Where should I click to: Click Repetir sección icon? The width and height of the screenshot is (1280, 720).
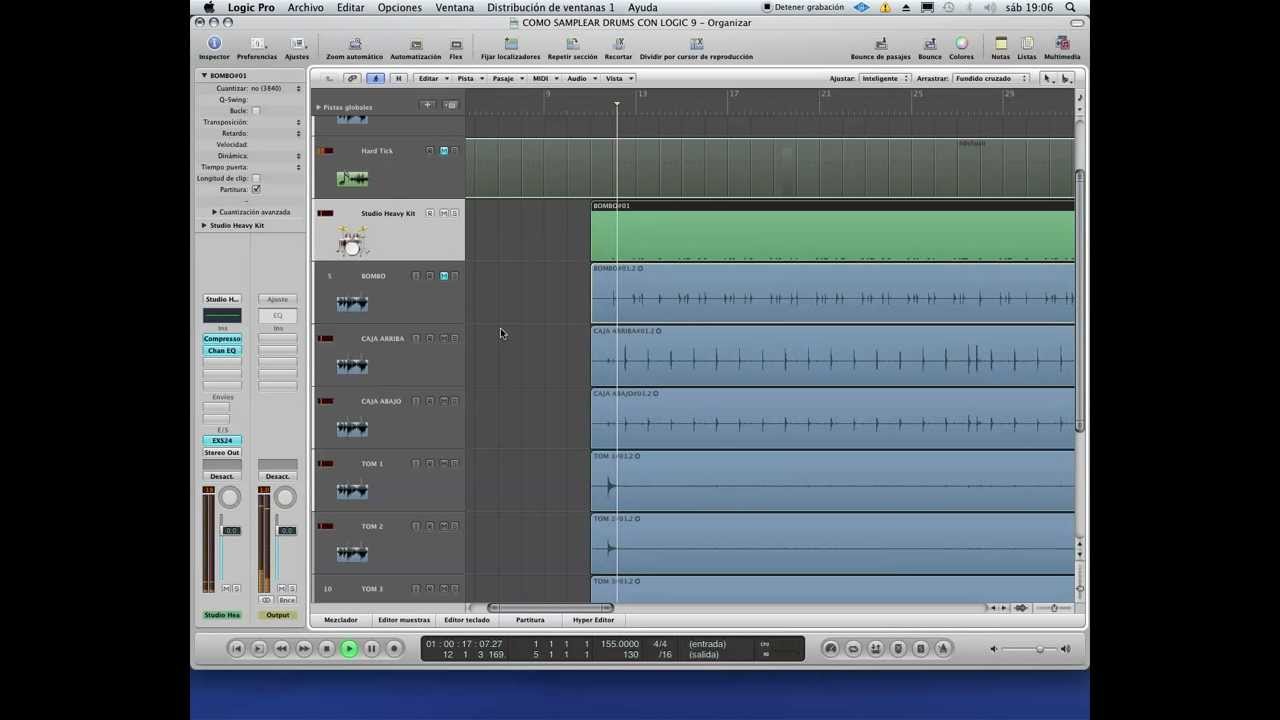point(572,44)
